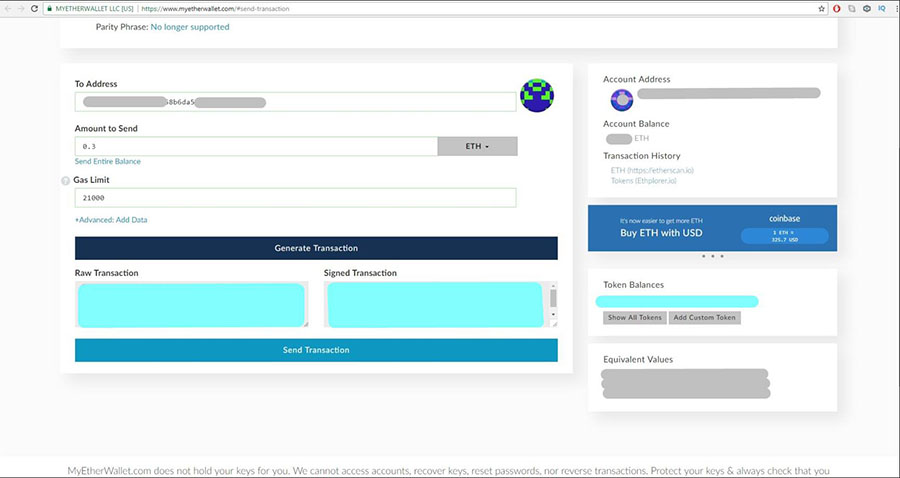Viewport: 900px width, 478px height.
Task: Click the Account Address round identicon
Action: coord(622,100)
